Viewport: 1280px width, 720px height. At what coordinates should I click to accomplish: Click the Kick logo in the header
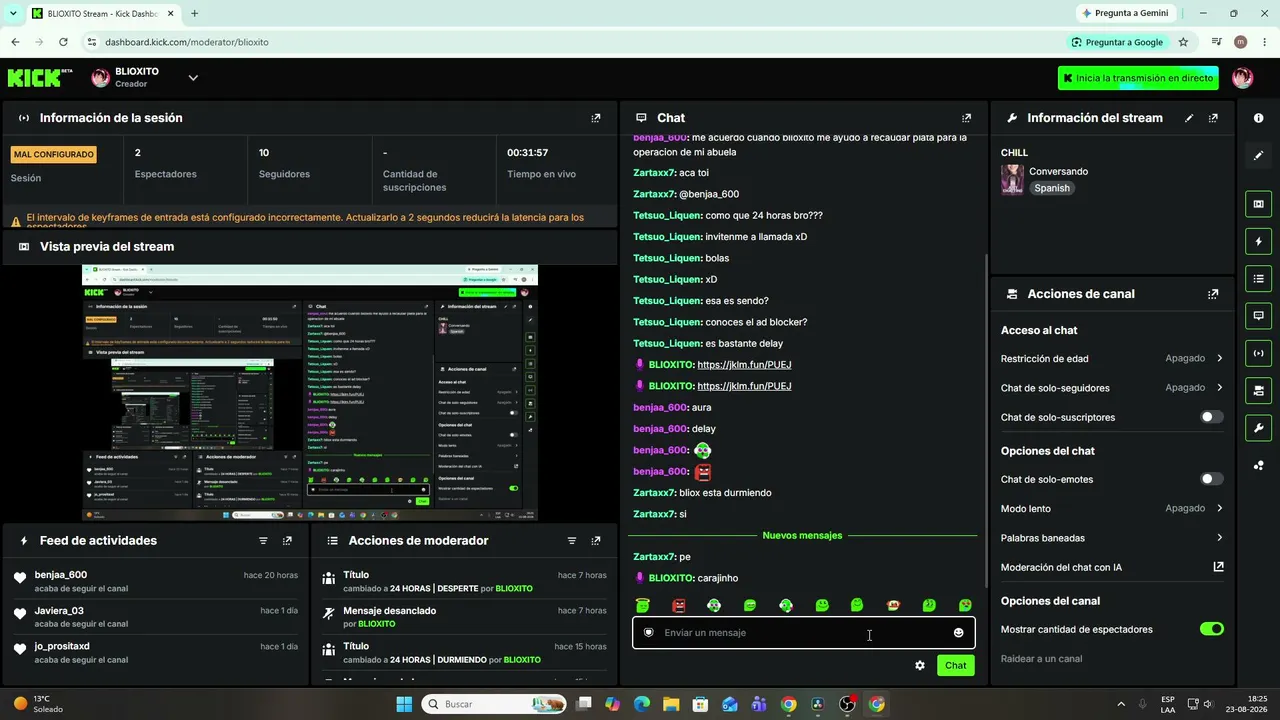click(x=40, y=78)
